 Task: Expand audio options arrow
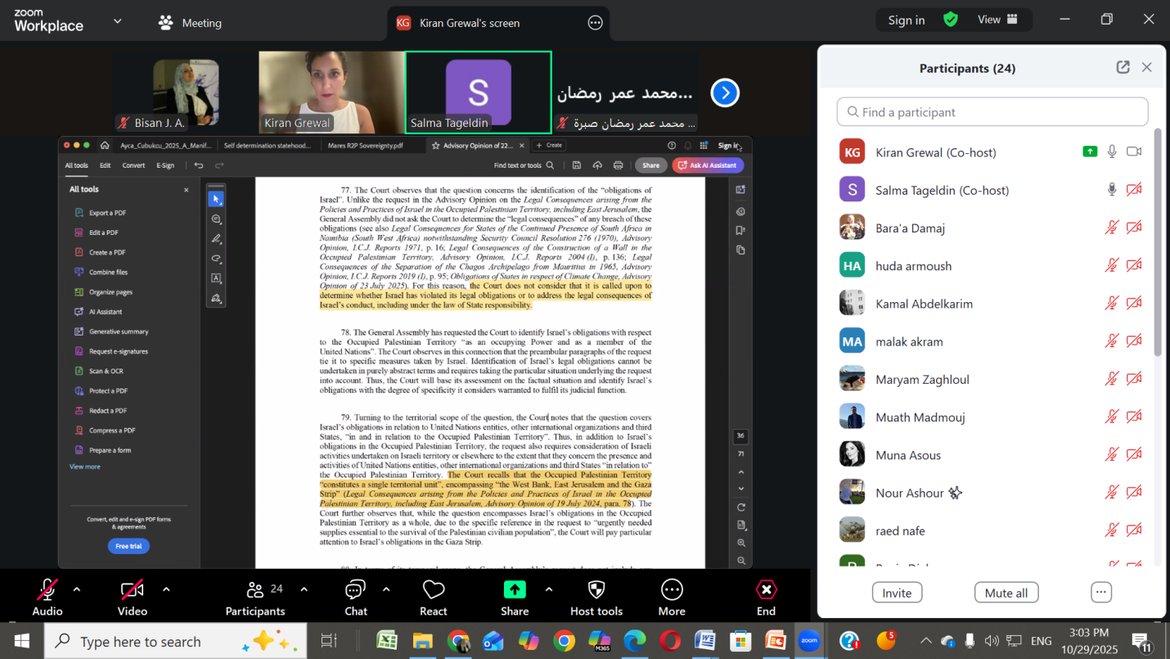tap(77, 589)
